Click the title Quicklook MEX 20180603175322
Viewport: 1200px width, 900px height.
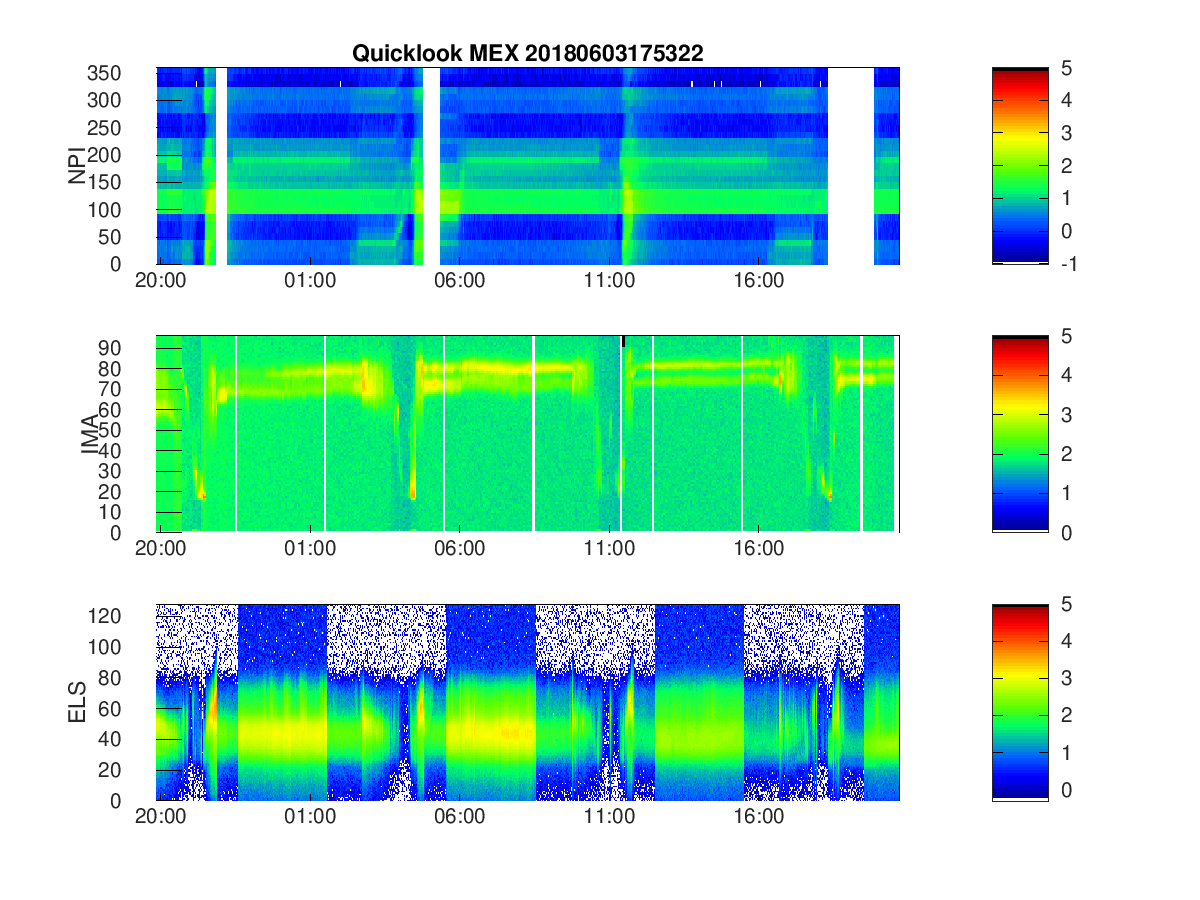(528, 54)
